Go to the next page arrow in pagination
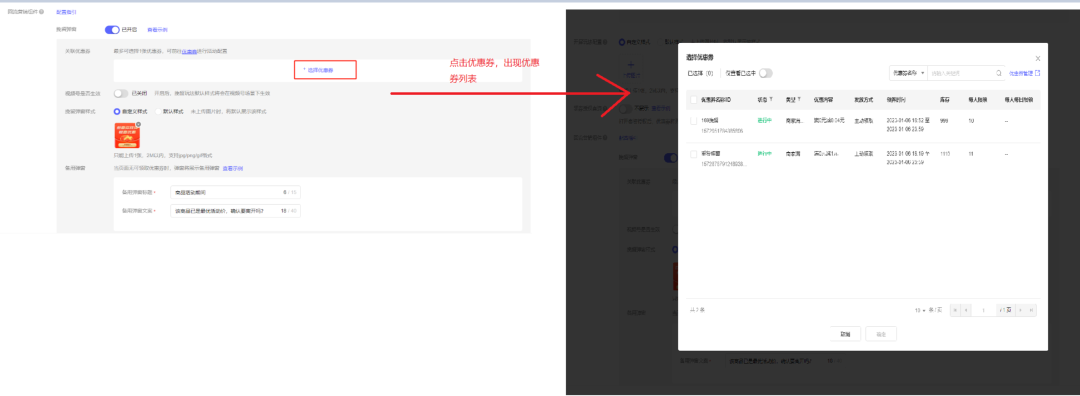Screen dimensions: 1080x396 (1020, 311)
